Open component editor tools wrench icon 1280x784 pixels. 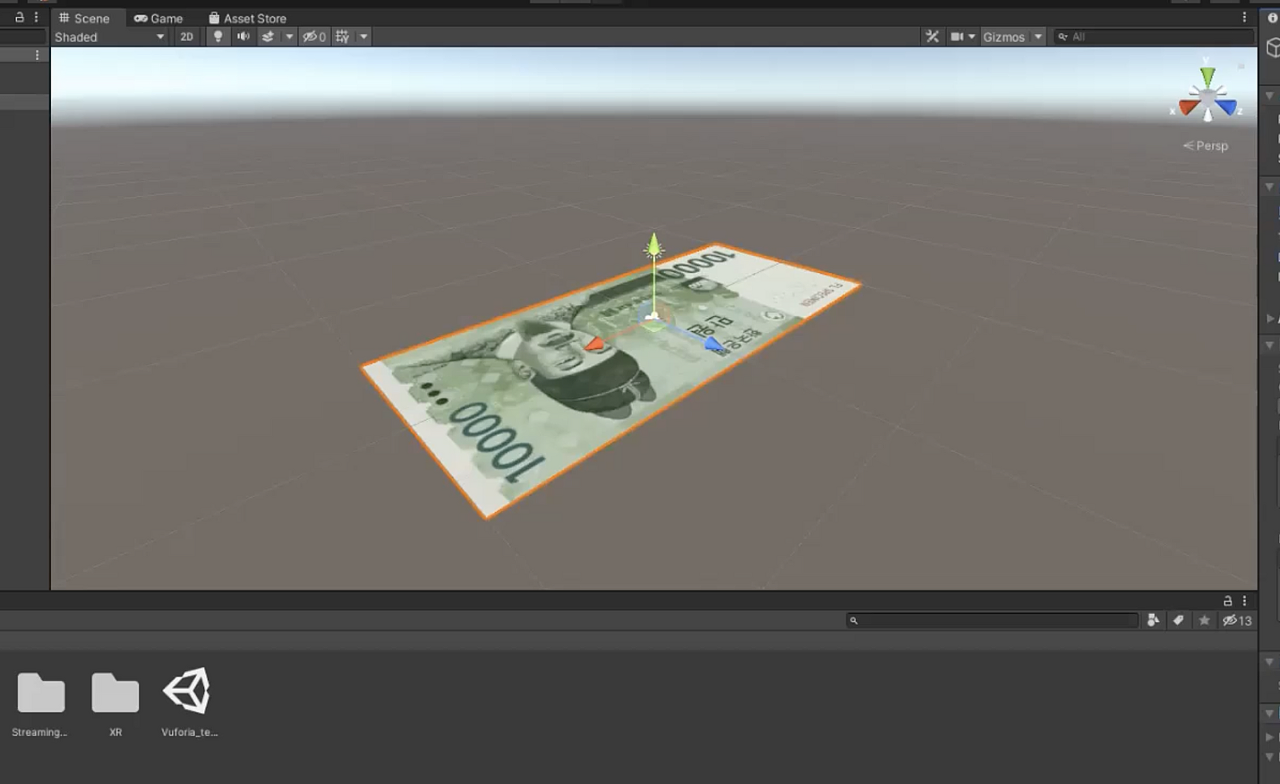click(x=932, y=37)
